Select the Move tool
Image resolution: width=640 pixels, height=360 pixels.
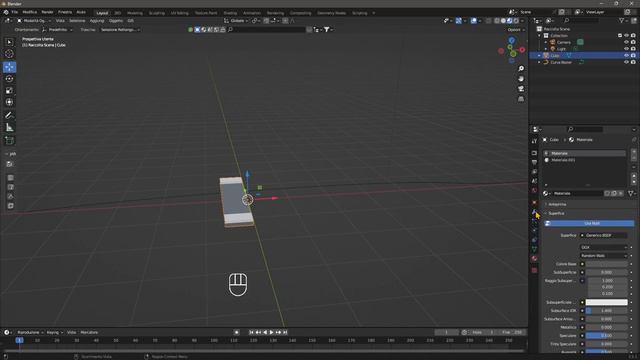pyautogui.click(x=9, y=67)
